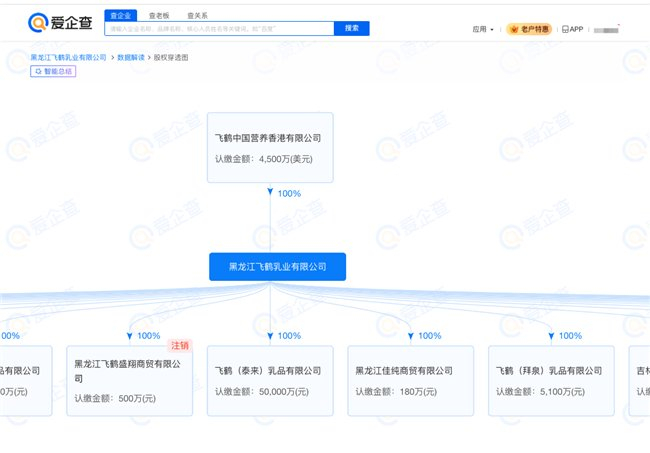Open the 飞鹤（拜泉）乳品有限公司 card
This screenshot has height=453, width=650.
click(551, 381)
